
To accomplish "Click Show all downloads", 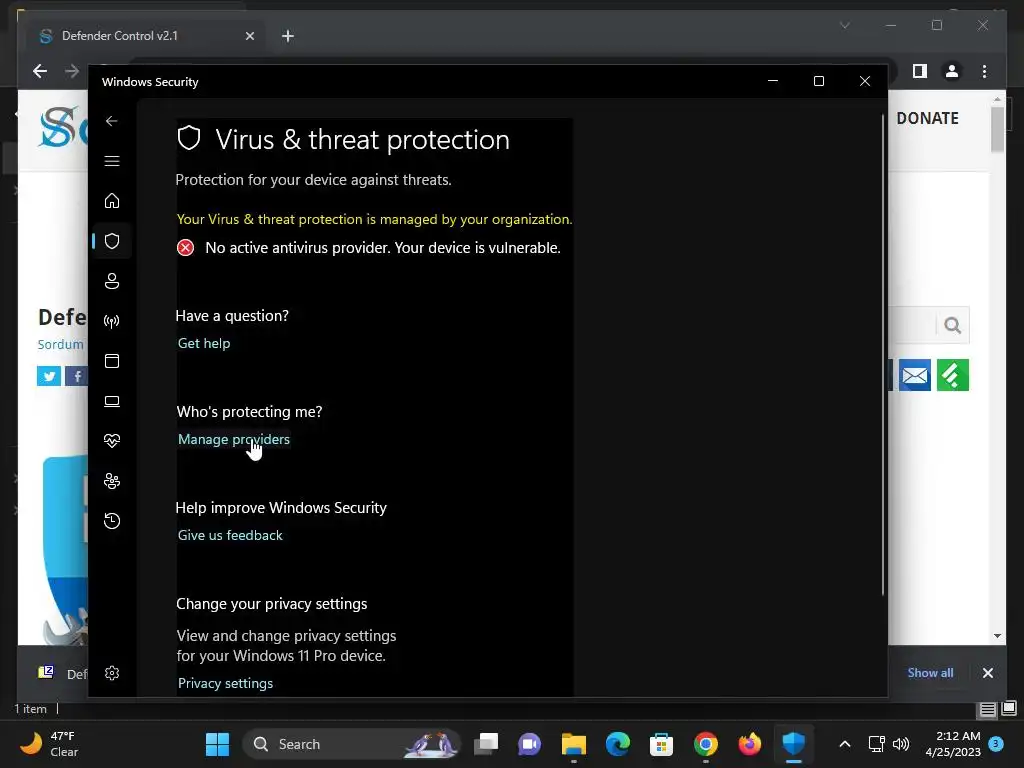I will (x=930, y=673).
